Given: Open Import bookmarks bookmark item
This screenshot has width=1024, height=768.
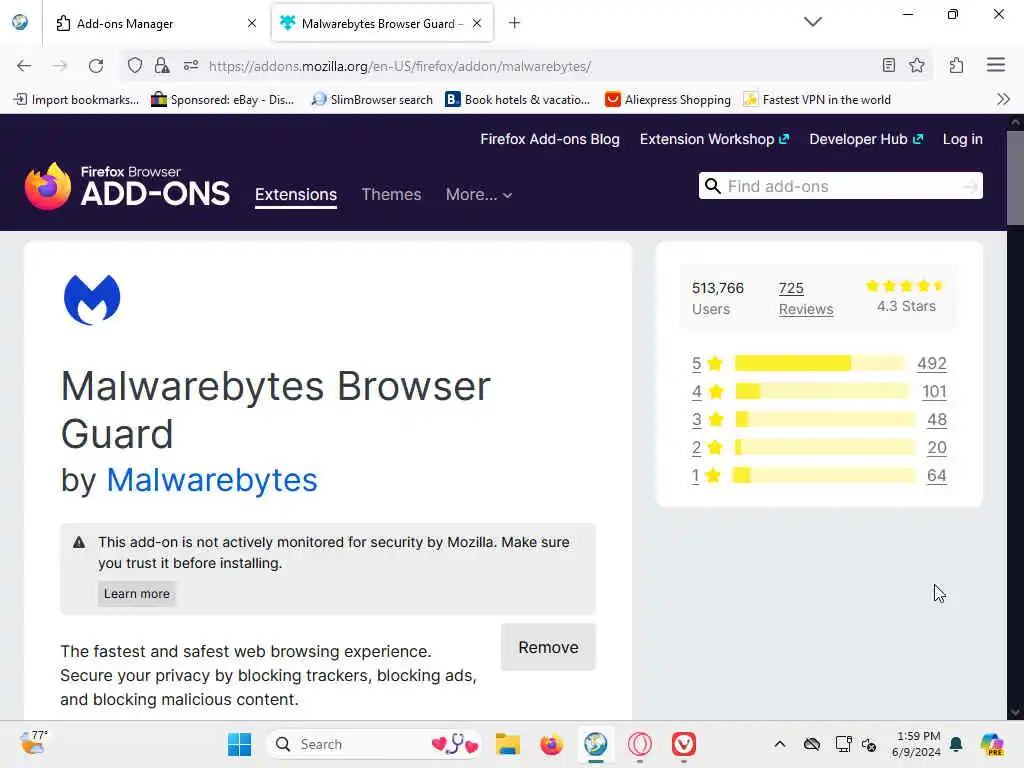Looking at the screenshot, I should pyautogui.click(x=77, y=99).
